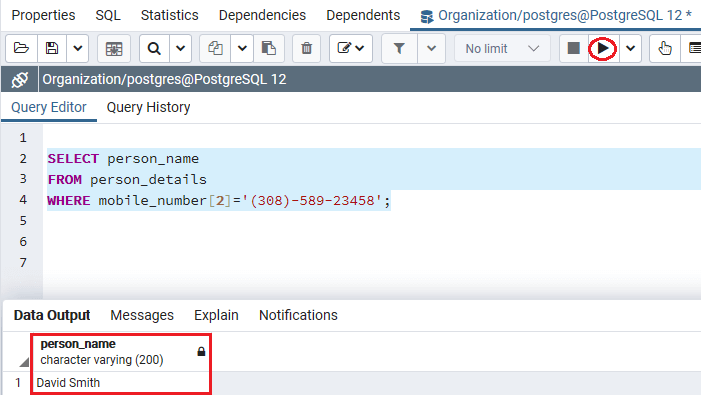Open the No limit rows dropdown
Screen dimensions: 701x395
click(502, 48)
